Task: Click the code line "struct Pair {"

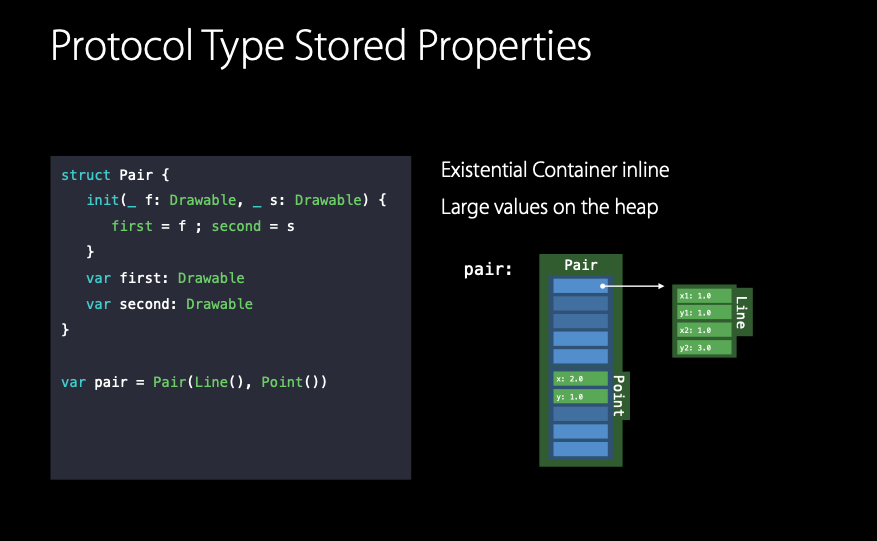Action: pos(115,175)
